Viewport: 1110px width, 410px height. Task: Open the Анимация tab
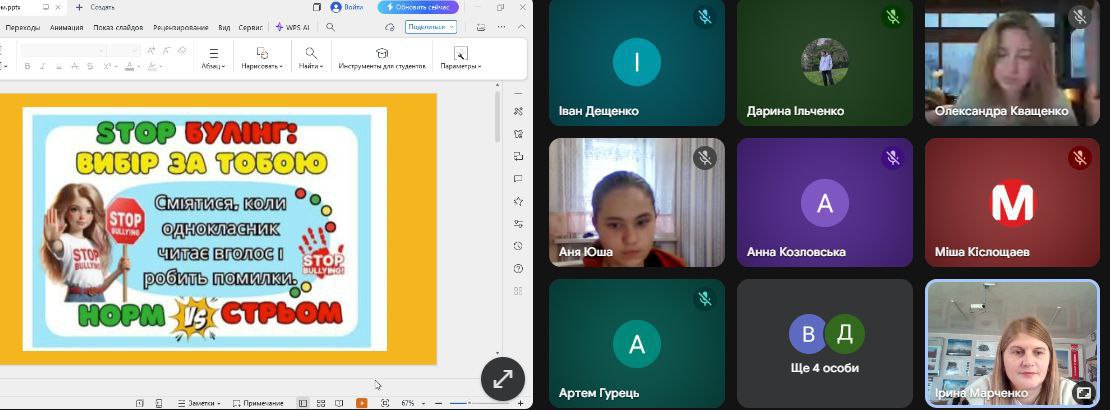click(67, 27)
